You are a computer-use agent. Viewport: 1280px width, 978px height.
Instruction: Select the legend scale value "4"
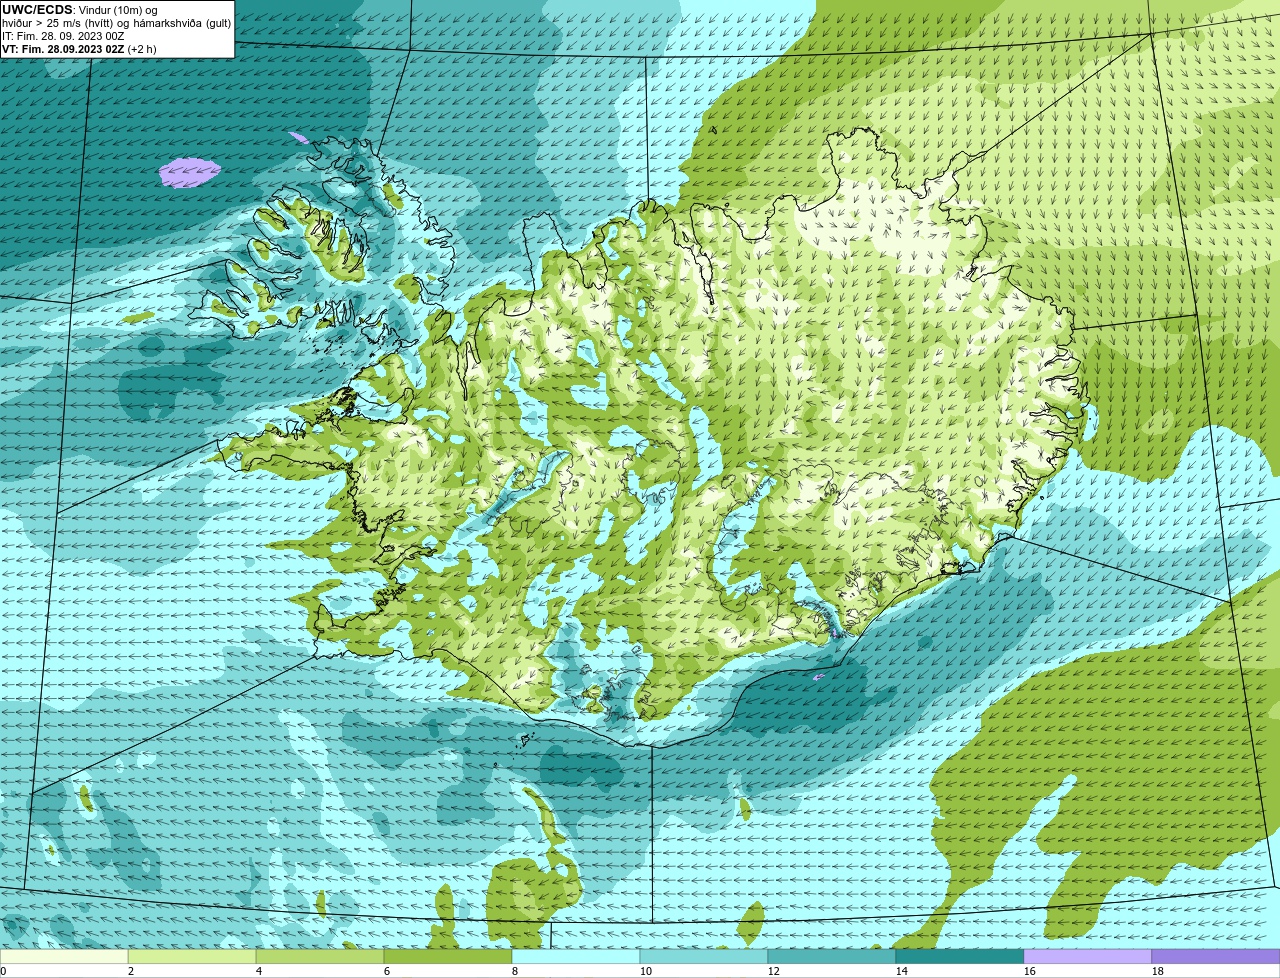point(259,971)
